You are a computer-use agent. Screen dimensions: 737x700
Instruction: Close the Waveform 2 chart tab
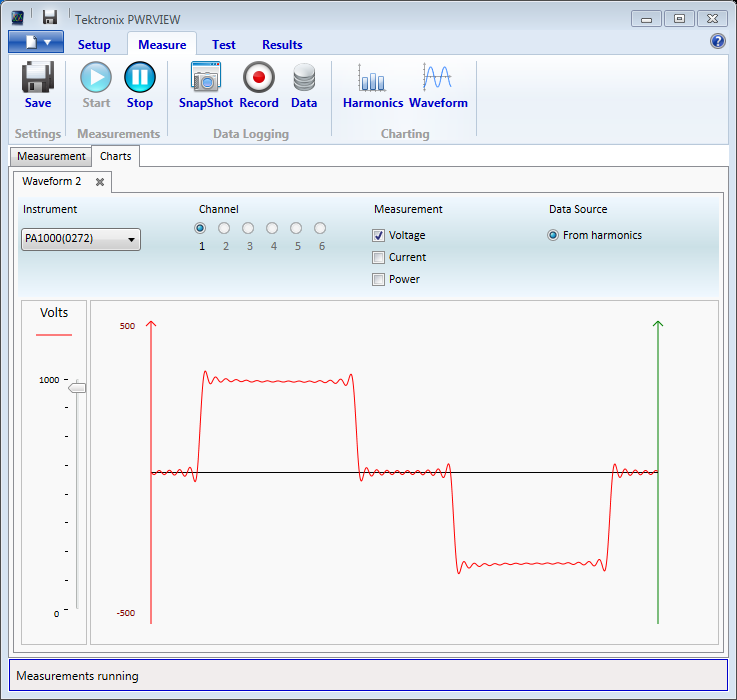pos(100,182)
